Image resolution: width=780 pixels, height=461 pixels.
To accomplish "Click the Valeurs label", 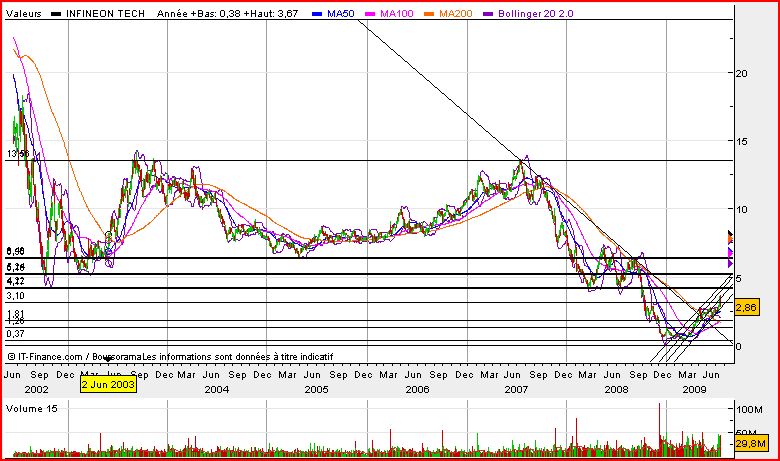I will (x=24, y=13).
